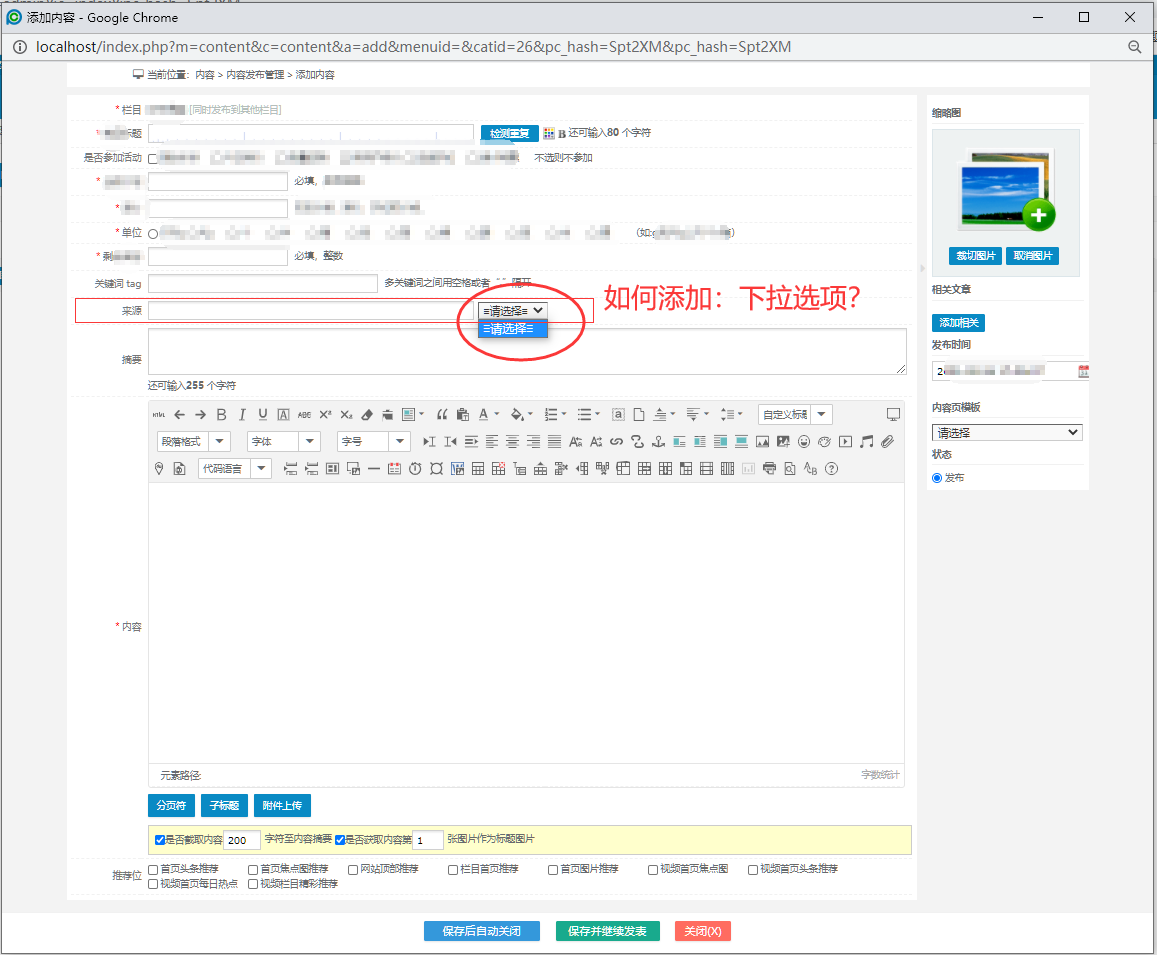Click the 保存后自动关闭 button
This screenshot has width=1157, height=955.
tap(482, 931)
